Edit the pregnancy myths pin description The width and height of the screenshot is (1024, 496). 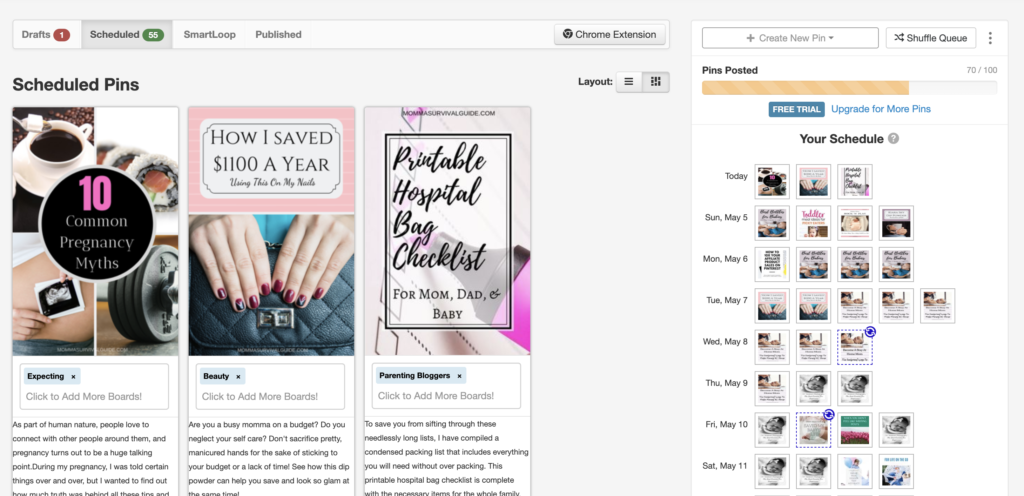click(x=95, y=457)
